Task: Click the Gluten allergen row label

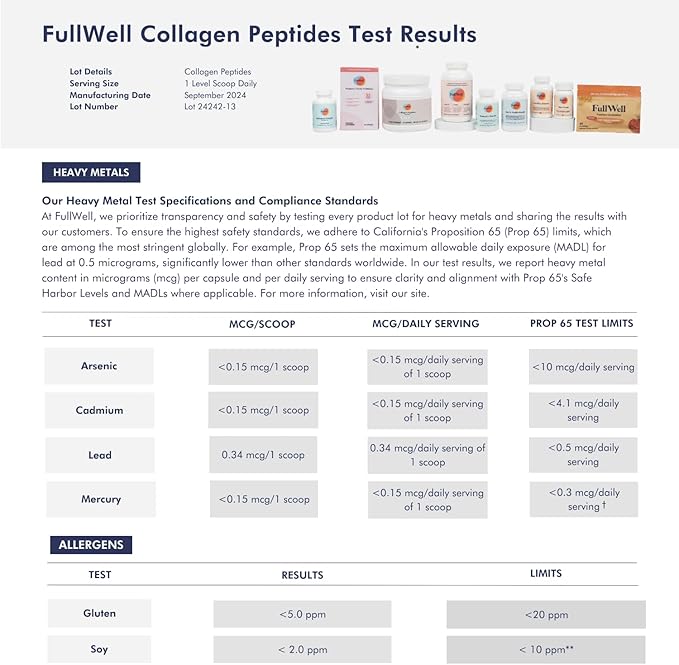Action: coord(99,613)
